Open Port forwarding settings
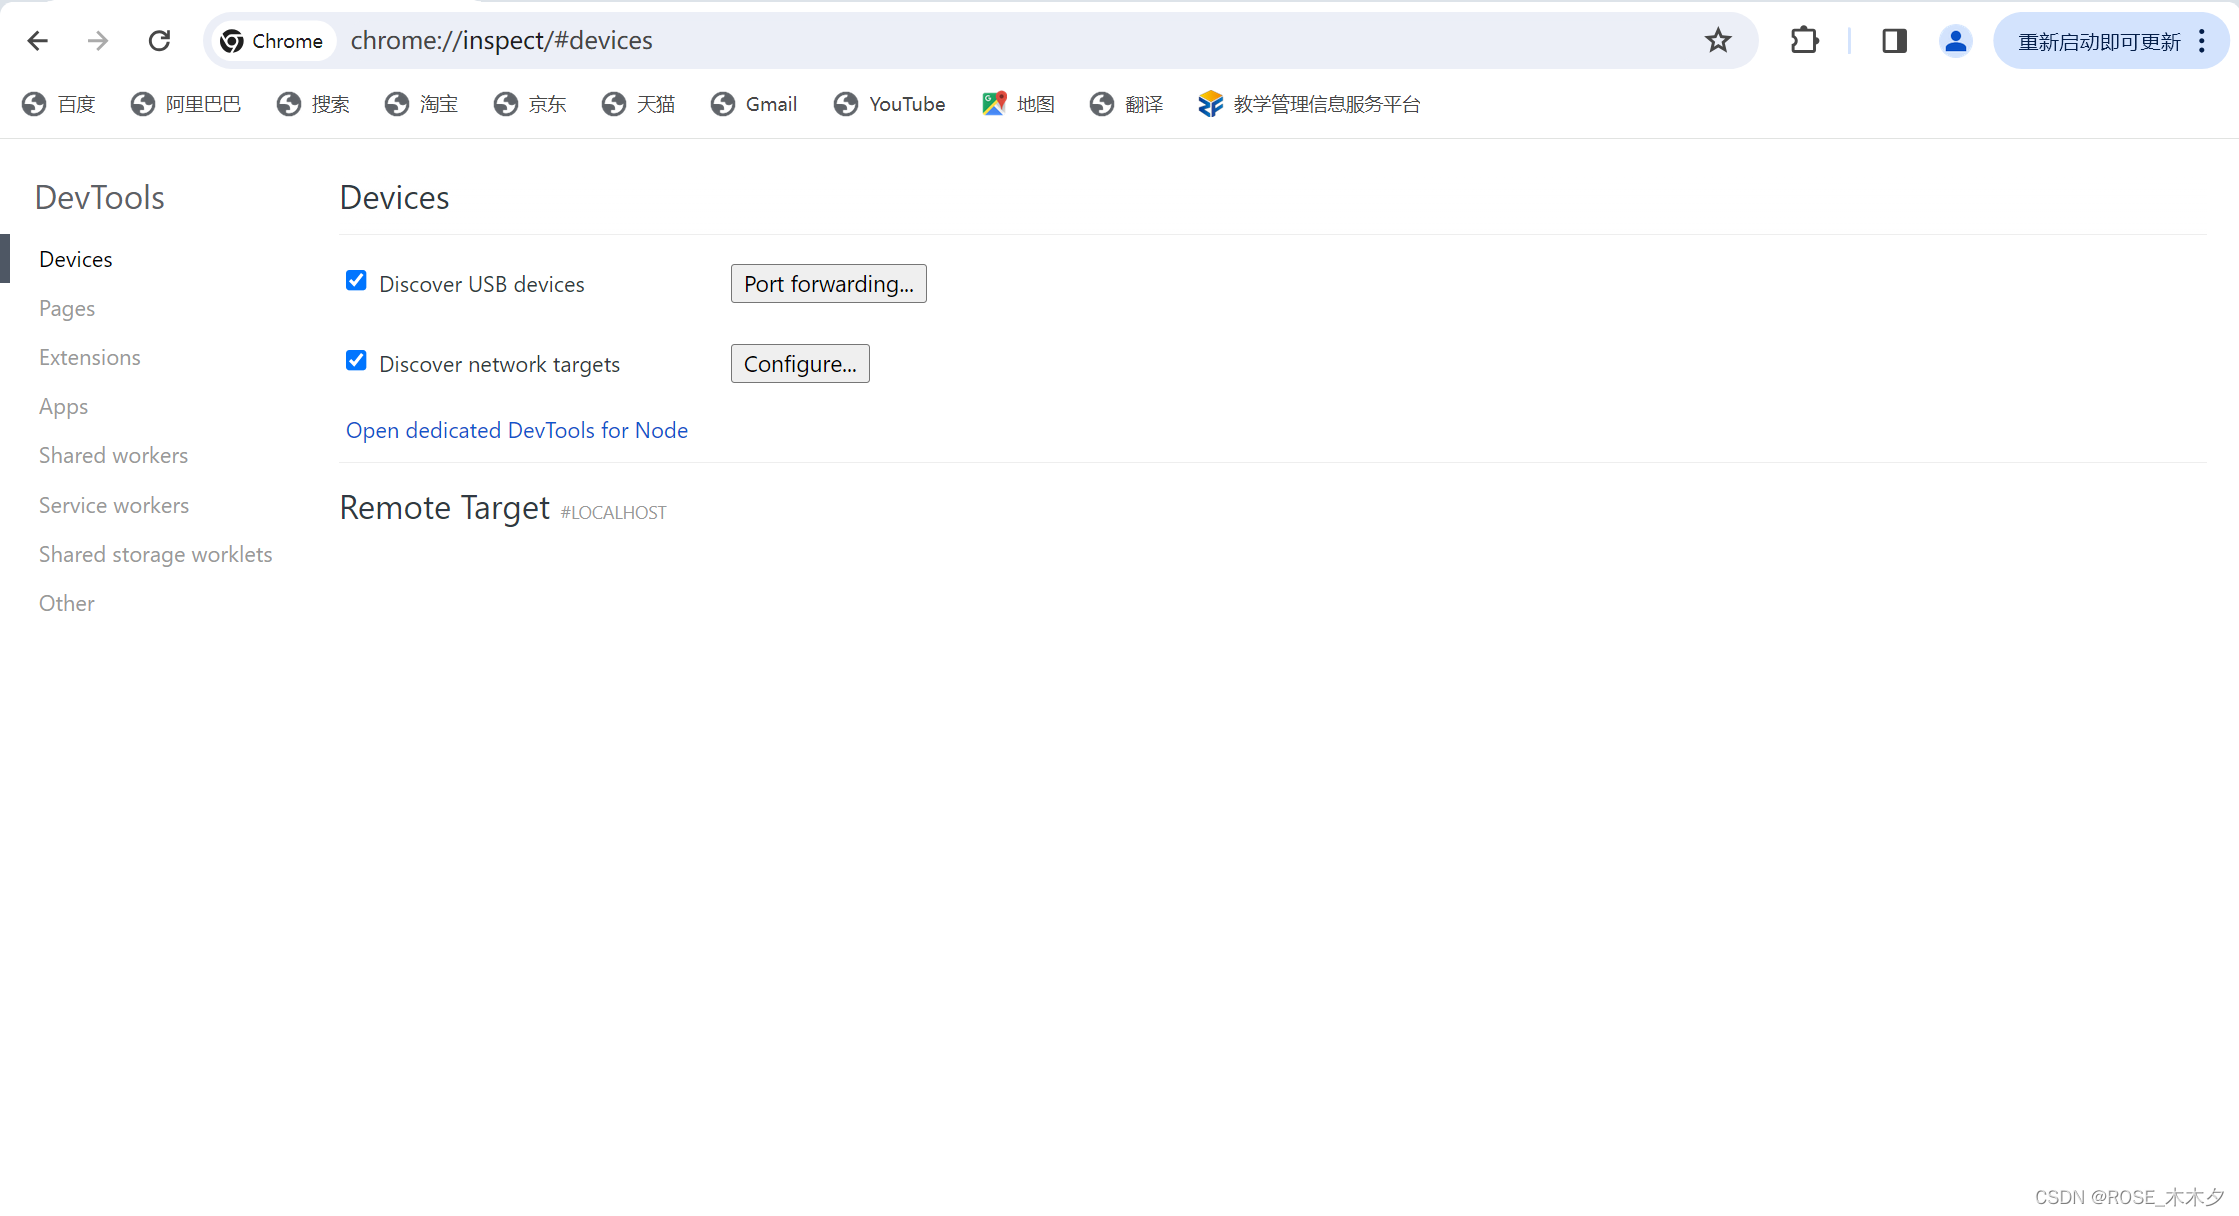Screen dimensions: 2239x1216 click(x=828, y=284)
